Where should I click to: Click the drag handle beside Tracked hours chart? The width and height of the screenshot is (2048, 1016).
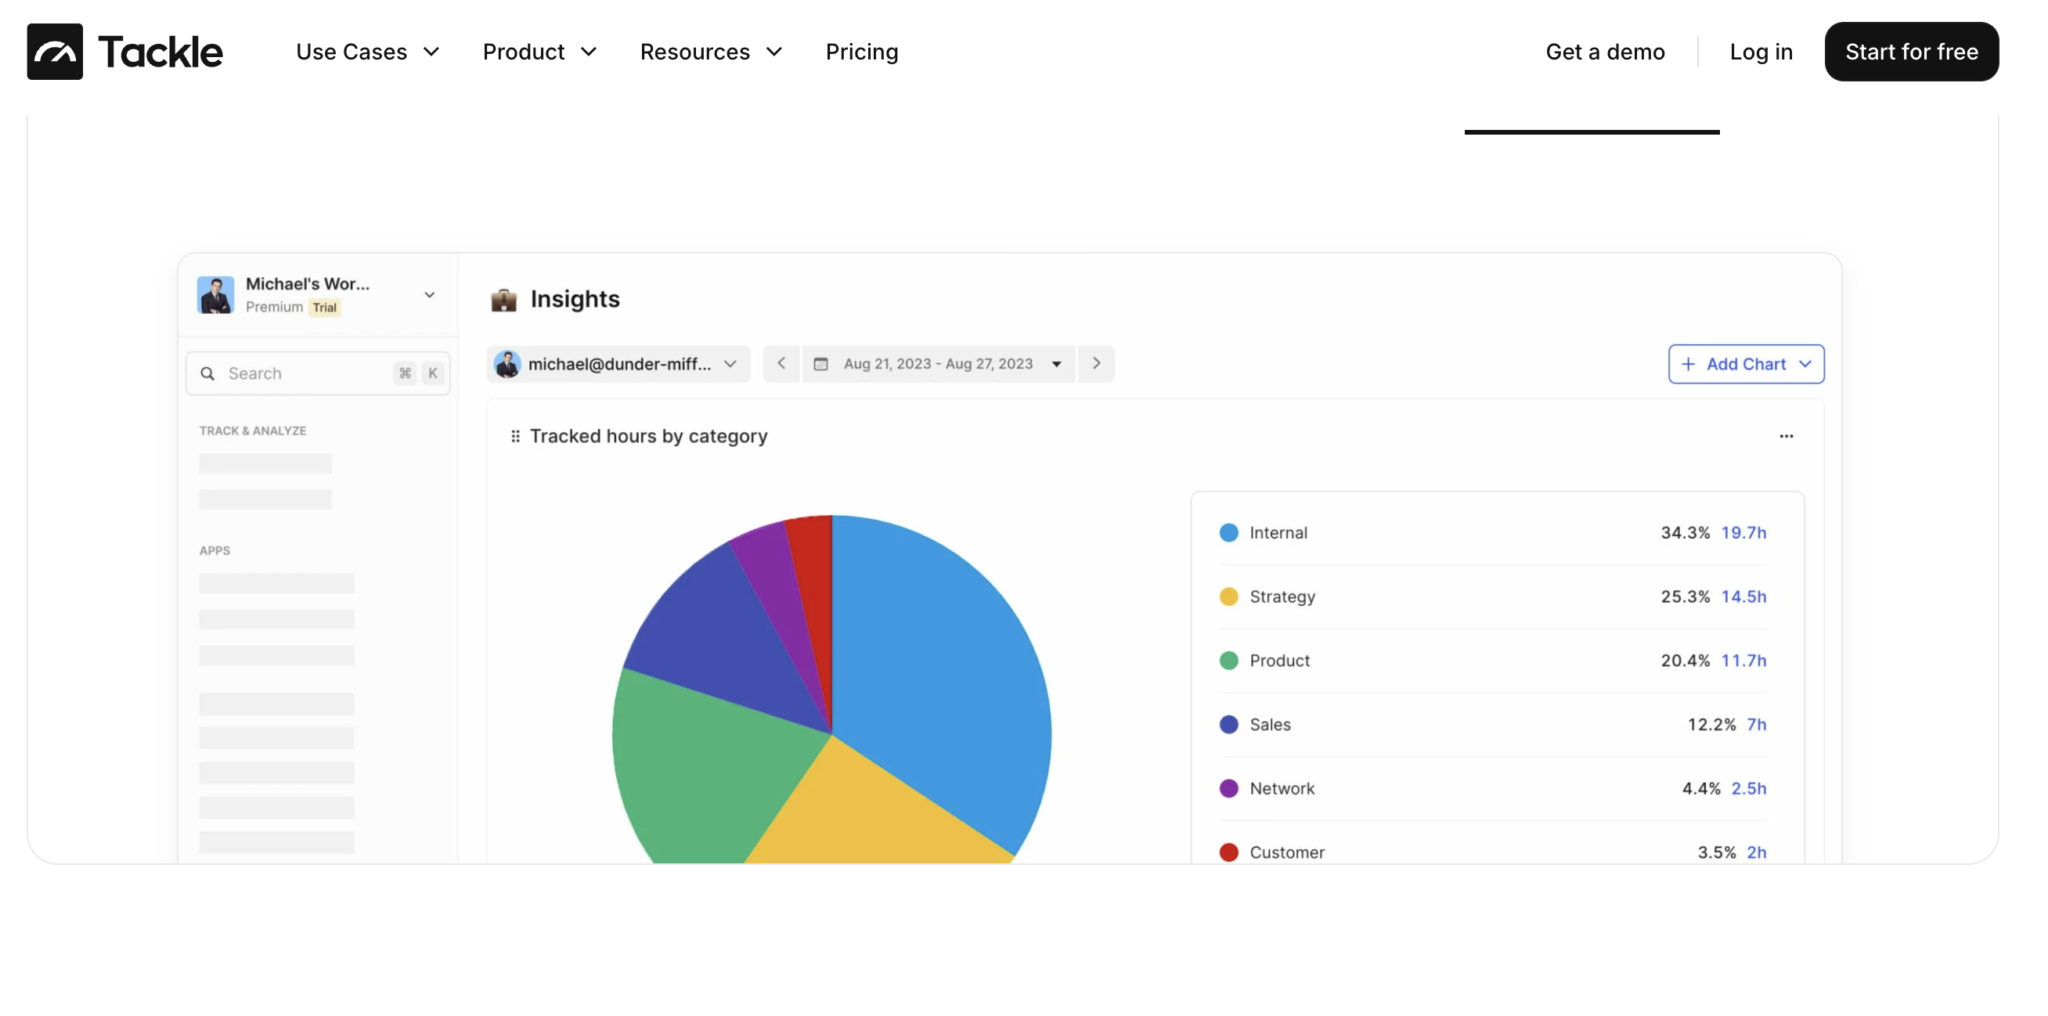[514, 435]
